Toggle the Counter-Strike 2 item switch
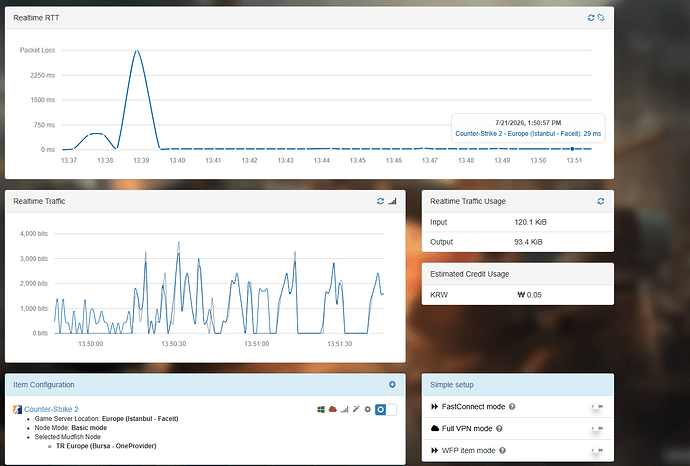 (x=386, y=410)
